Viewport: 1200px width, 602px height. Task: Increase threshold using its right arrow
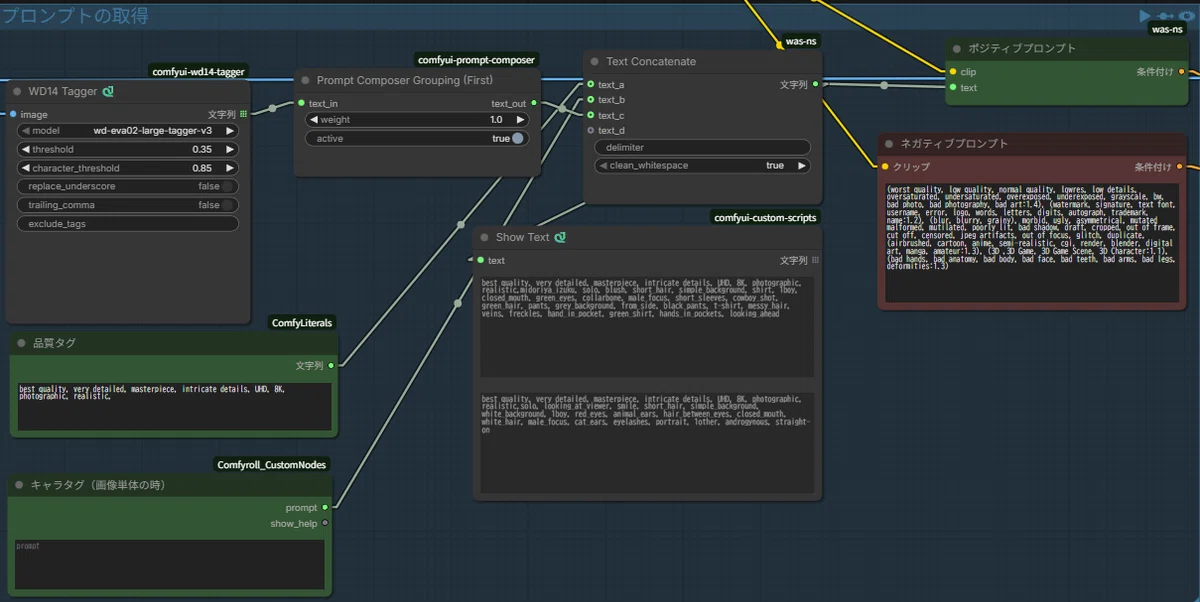pyautogui.click(x=230, y=149)
